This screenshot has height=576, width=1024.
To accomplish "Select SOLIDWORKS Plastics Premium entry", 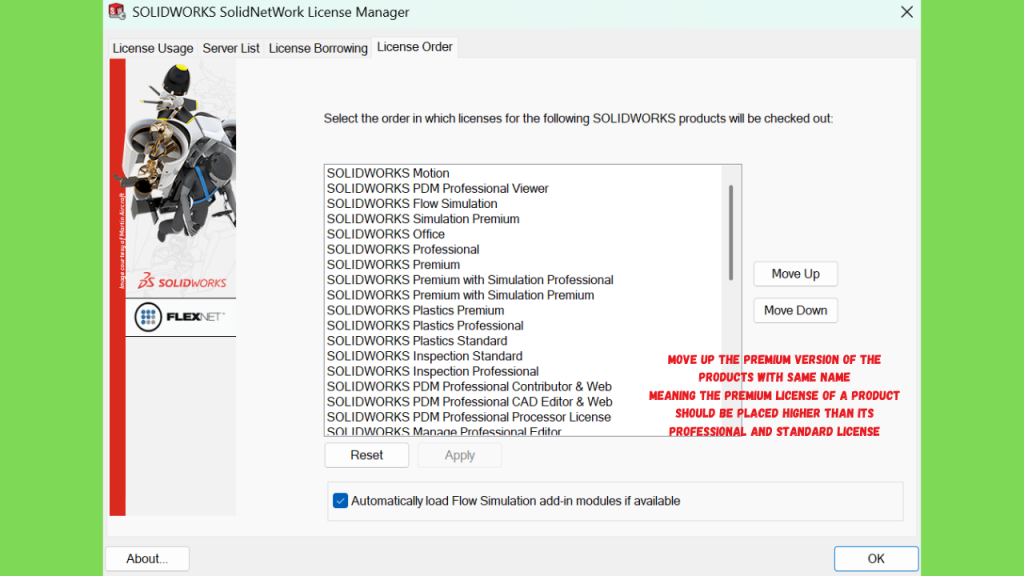I will (523, 310).
